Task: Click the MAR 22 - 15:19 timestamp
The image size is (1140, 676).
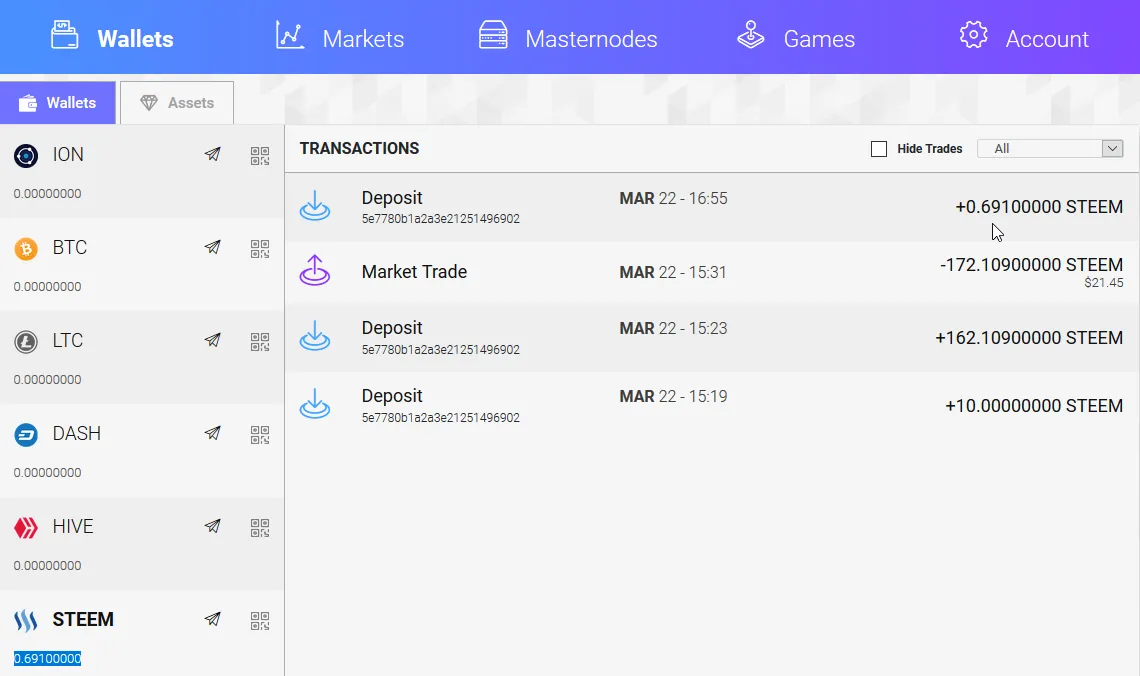Action: pyautogui.click(x=673, y=397)
